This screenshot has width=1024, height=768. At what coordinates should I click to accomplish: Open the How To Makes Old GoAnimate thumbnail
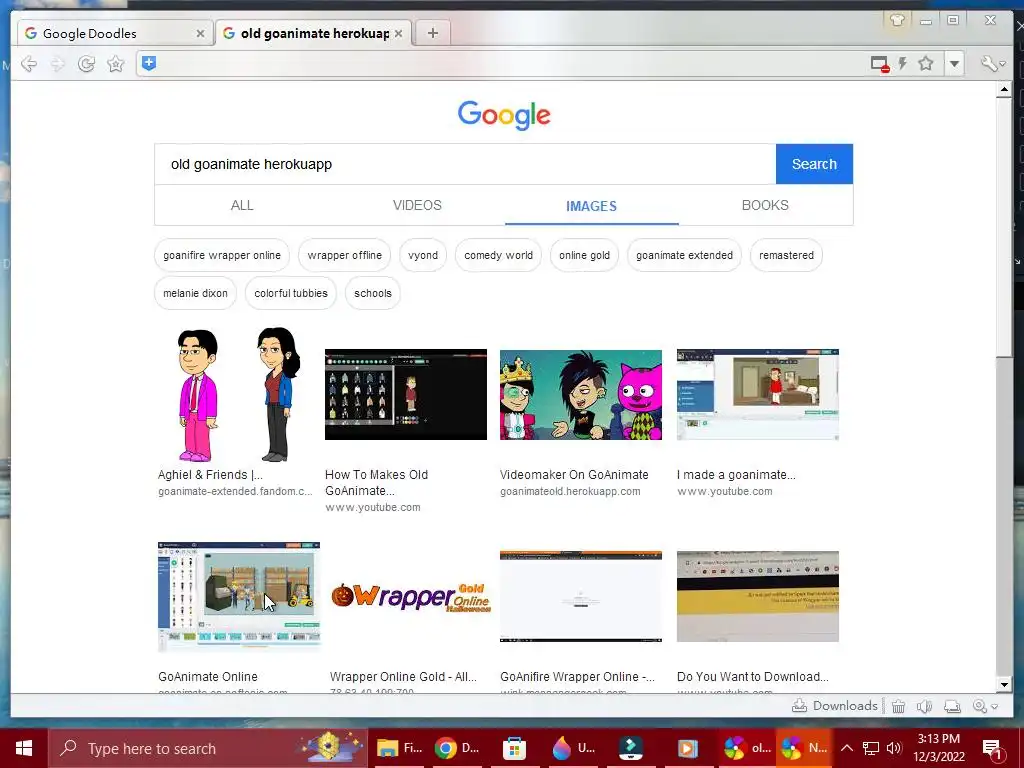(406, 394)
